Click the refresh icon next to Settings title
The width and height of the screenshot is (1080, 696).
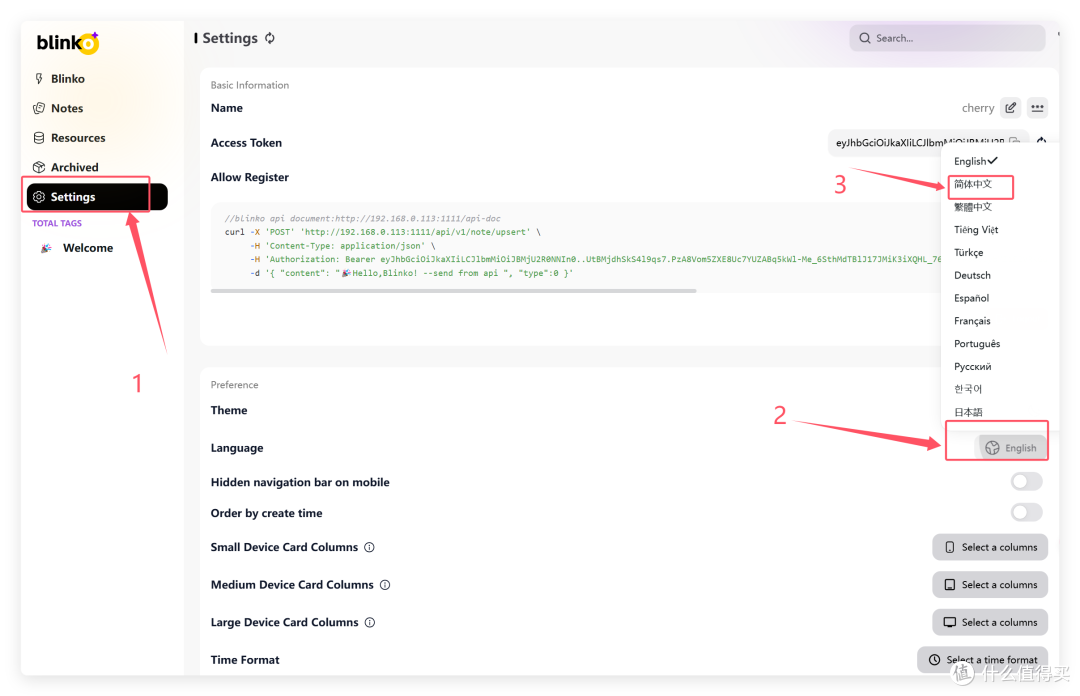[x=270, y=38]
